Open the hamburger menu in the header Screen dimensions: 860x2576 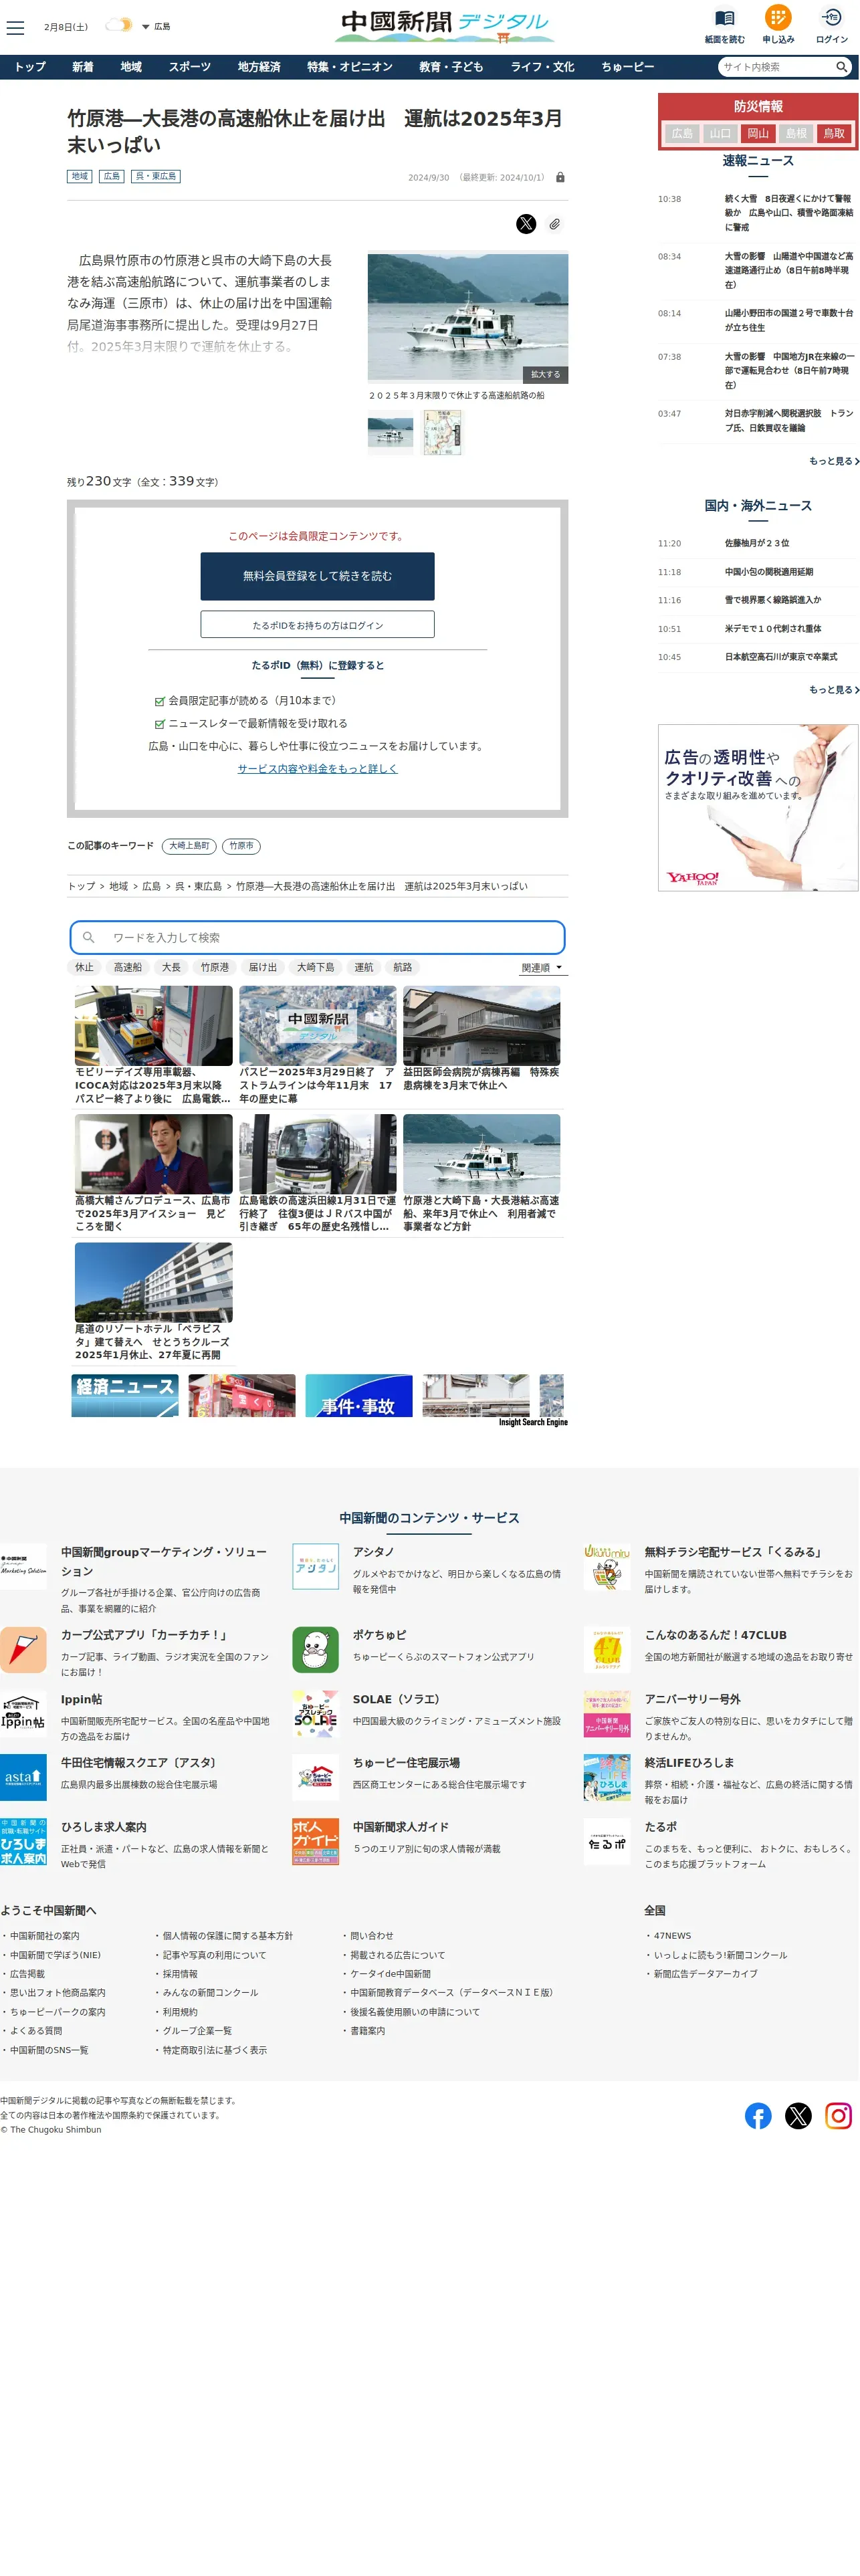[15, 28]
